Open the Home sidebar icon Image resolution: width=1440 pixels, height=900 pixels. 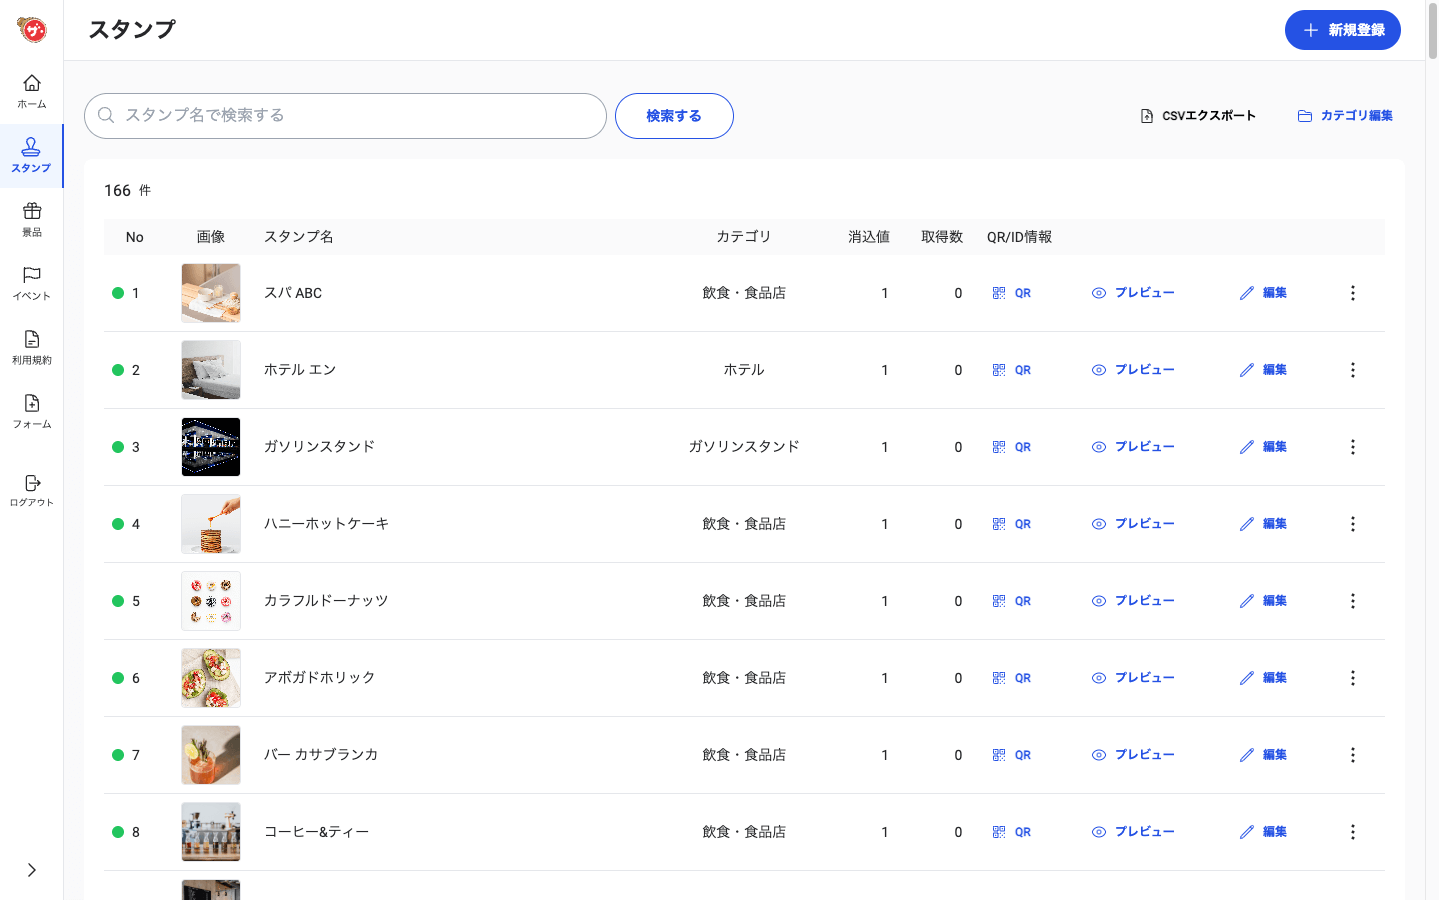(x=32, y=90)
